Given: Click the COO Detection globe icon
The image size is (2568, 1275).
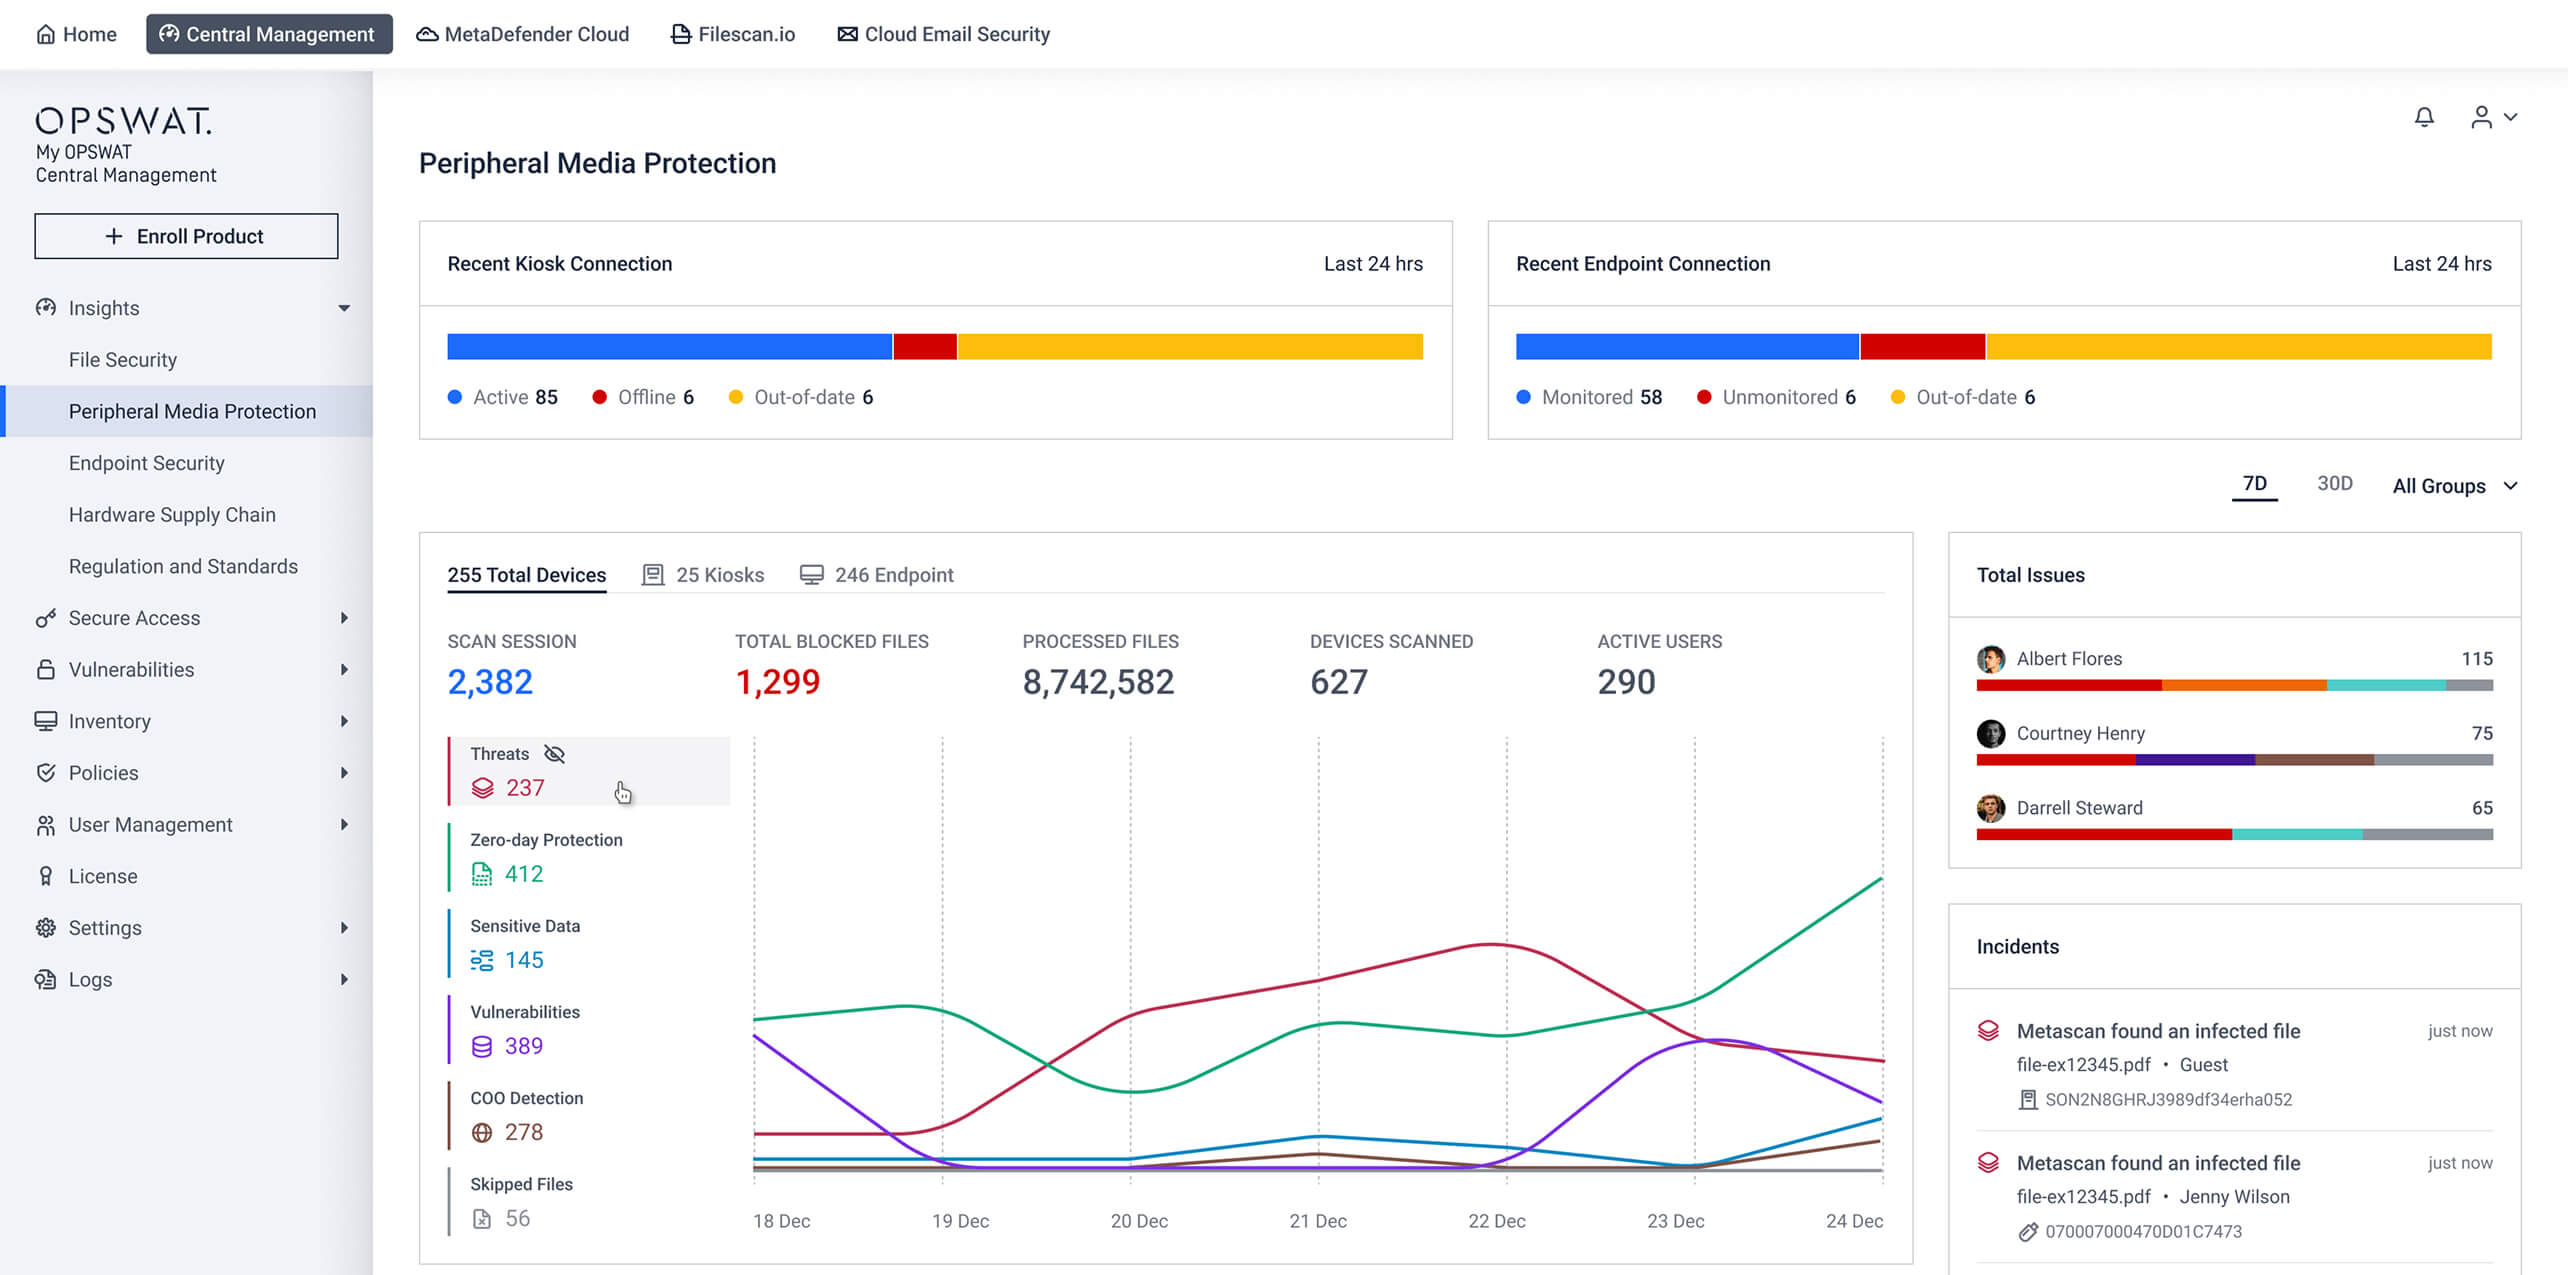Looking at the screenshot, I should point(482,1132).
